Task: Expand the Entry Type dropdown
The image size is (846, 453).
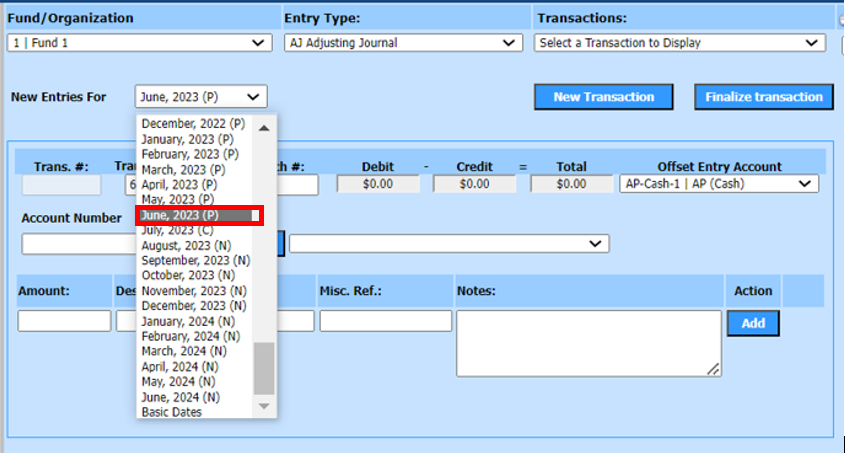Action: [x=402, y=43]
